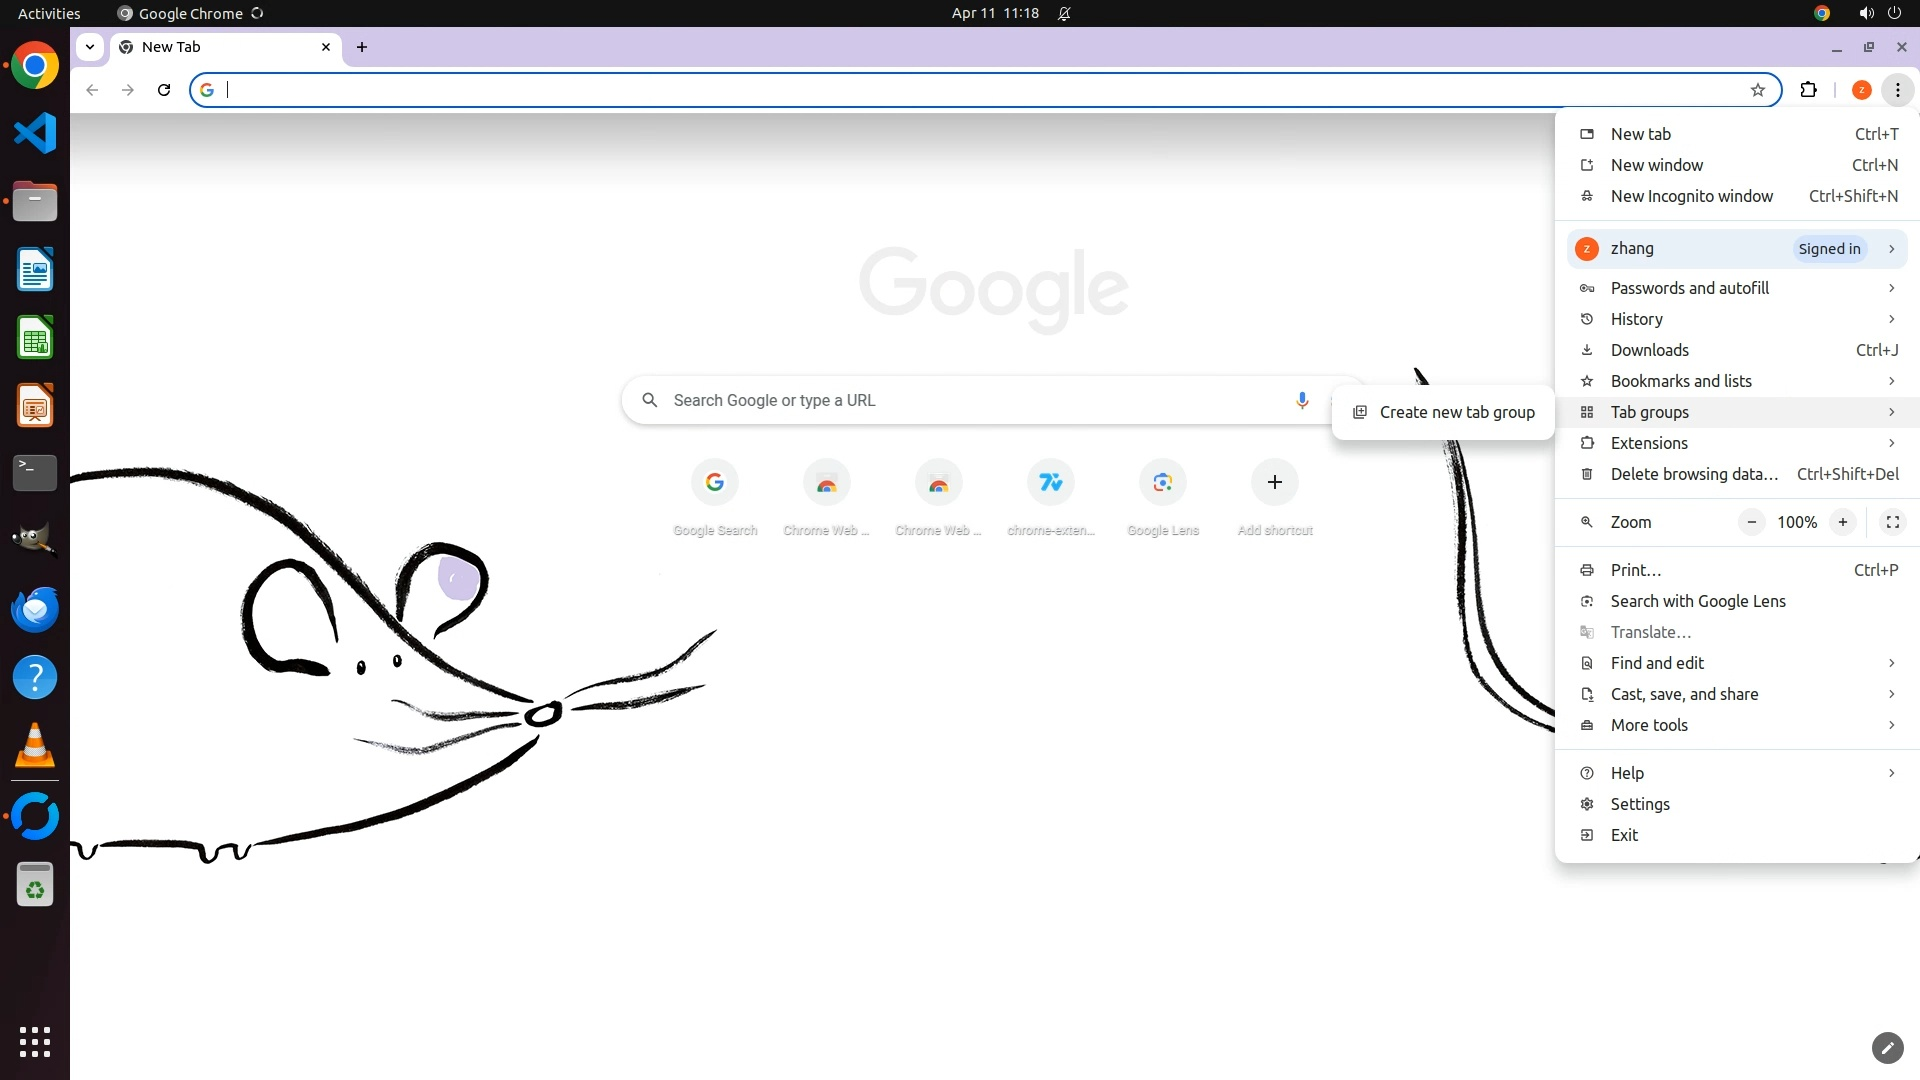Open the Google Lens shortcut
The width and height of the screenshot is (1920, 1080).
coord(1162,483)
